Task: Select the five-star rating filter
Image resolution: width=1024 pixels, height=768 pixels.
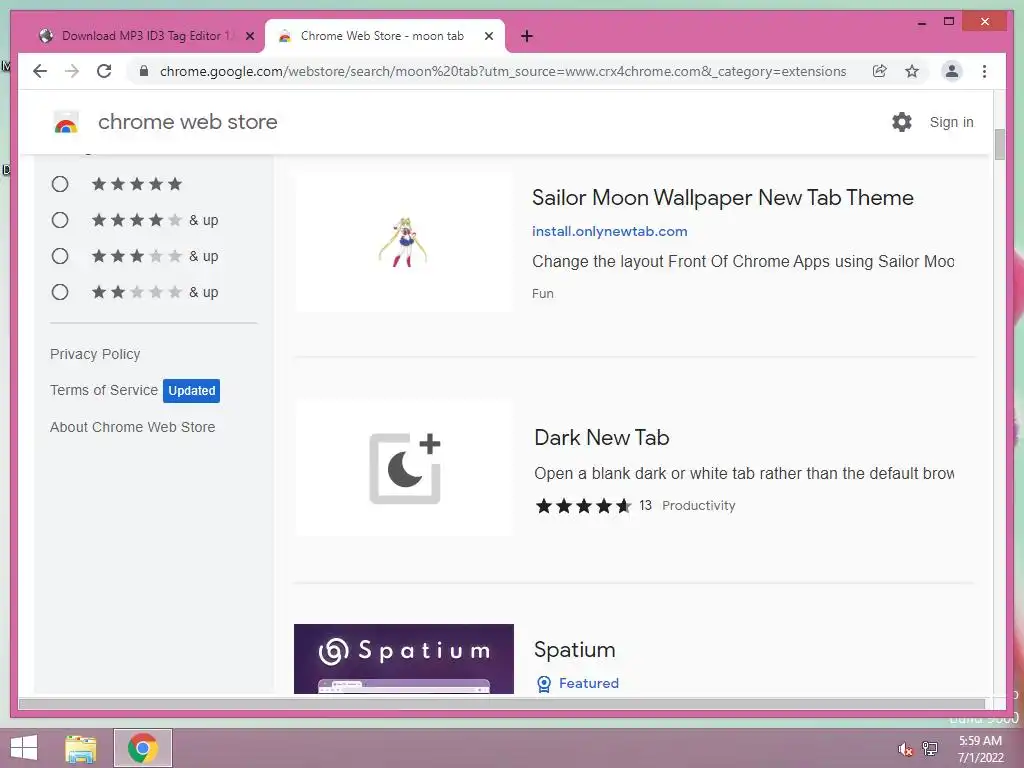Action: click(x=60, y=184)
